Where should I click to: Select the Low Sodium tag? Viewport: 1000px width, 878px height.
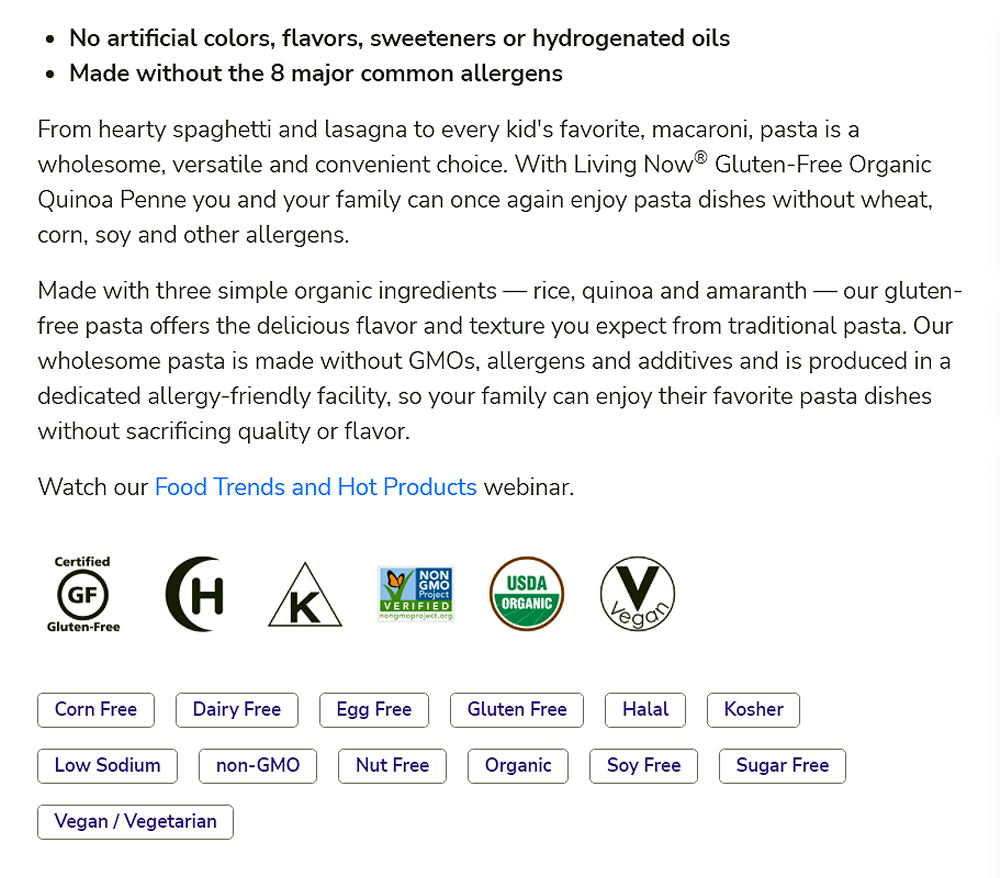pyautogui.click(x=107, y=766)
